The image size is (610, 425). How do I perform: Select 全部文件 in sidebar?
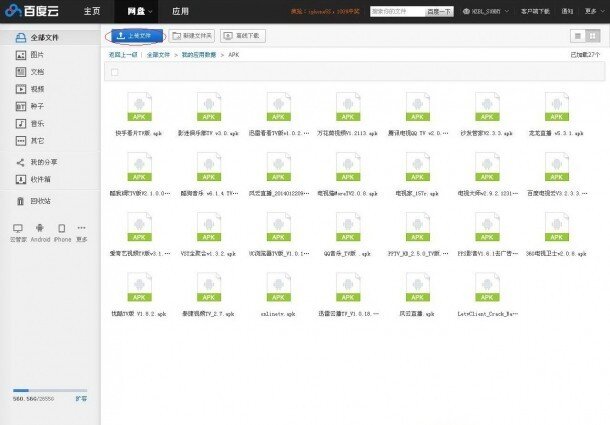50,38
